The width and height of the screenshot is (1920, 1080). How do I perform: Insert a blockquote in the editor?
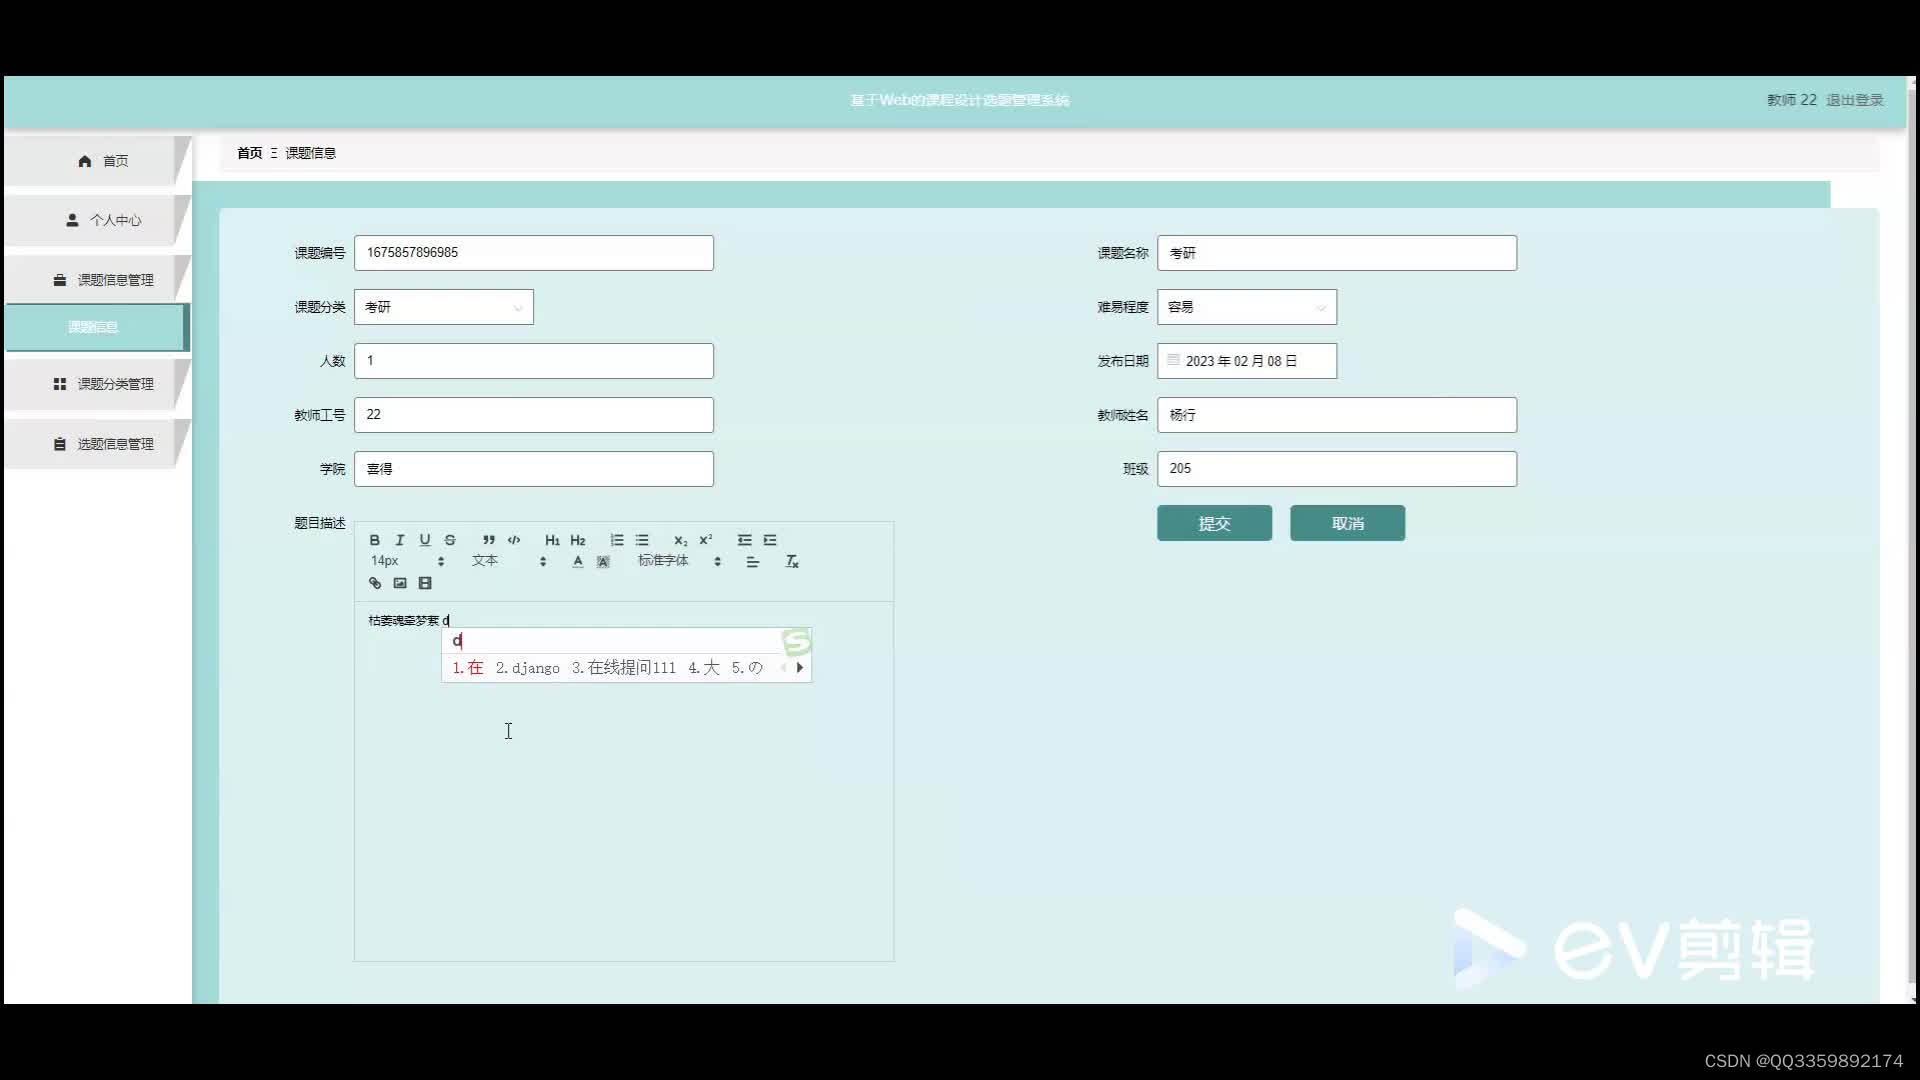489,540
